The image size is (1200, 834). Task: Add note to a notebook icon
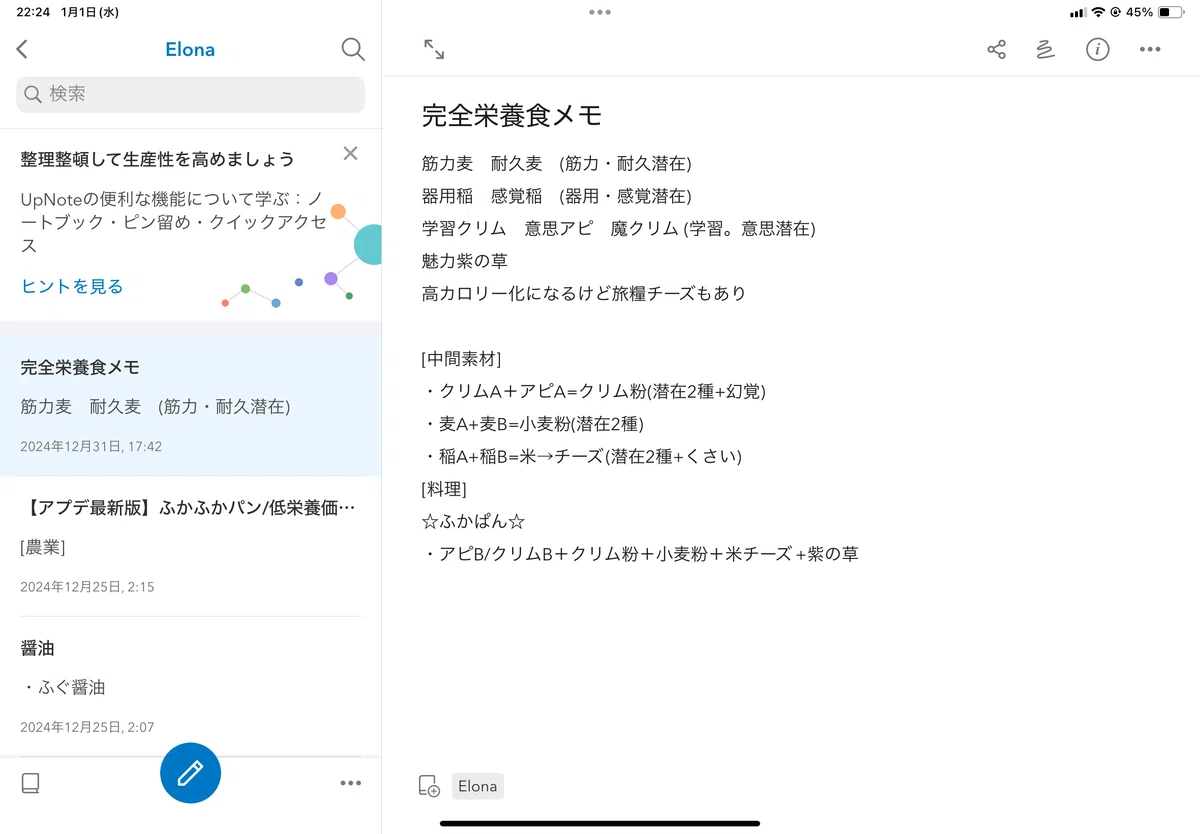pos(428,786)
